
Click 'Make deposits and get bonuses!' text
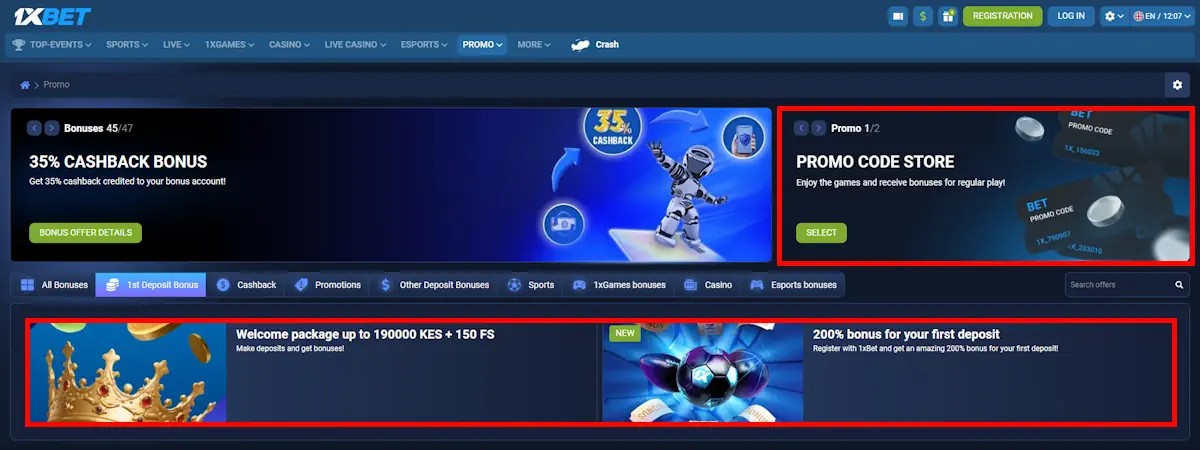point(290,348)
